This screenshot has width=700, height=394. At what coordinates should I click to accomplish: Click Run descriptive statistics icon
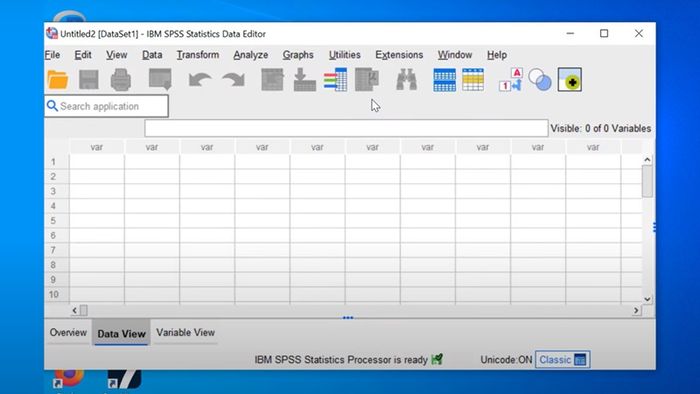(367, 80)
